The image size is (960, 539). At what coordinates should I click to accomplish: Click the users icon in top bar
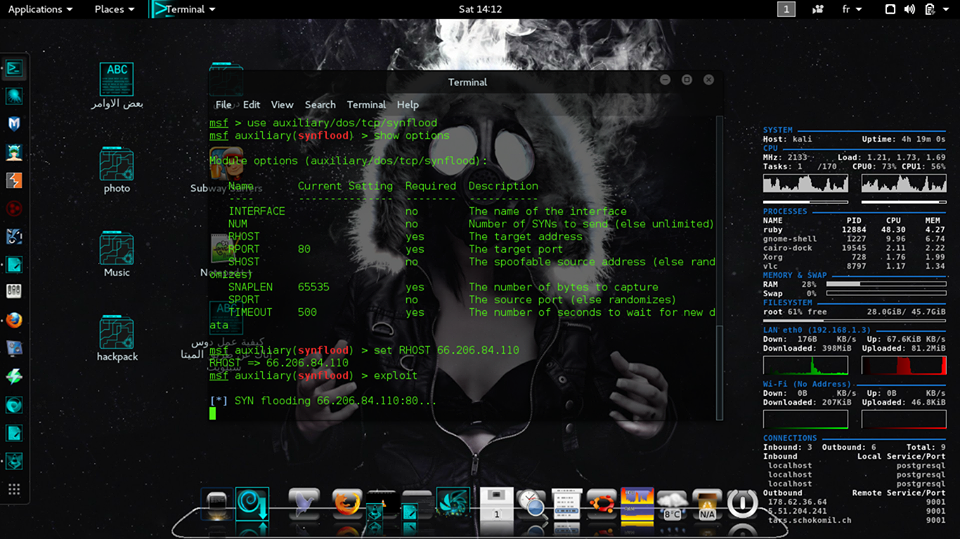click(817, 9)
